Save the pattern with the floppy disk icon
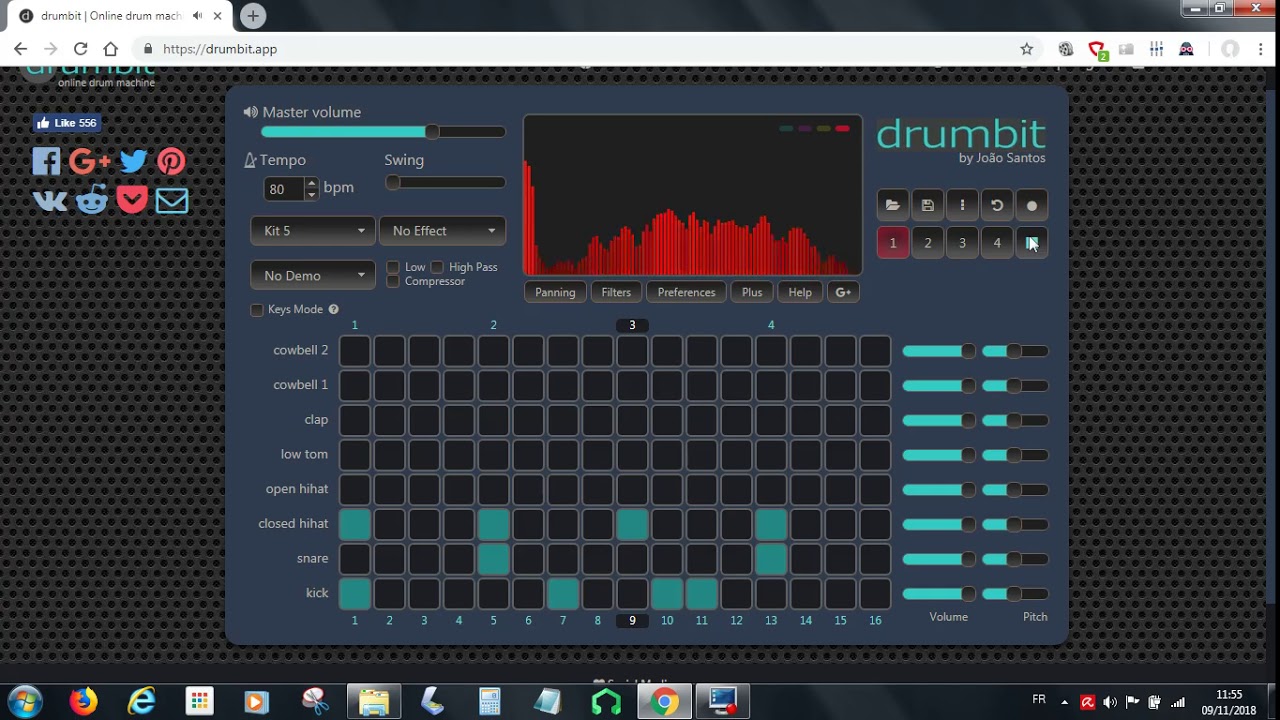 click(x=928, y=205)
